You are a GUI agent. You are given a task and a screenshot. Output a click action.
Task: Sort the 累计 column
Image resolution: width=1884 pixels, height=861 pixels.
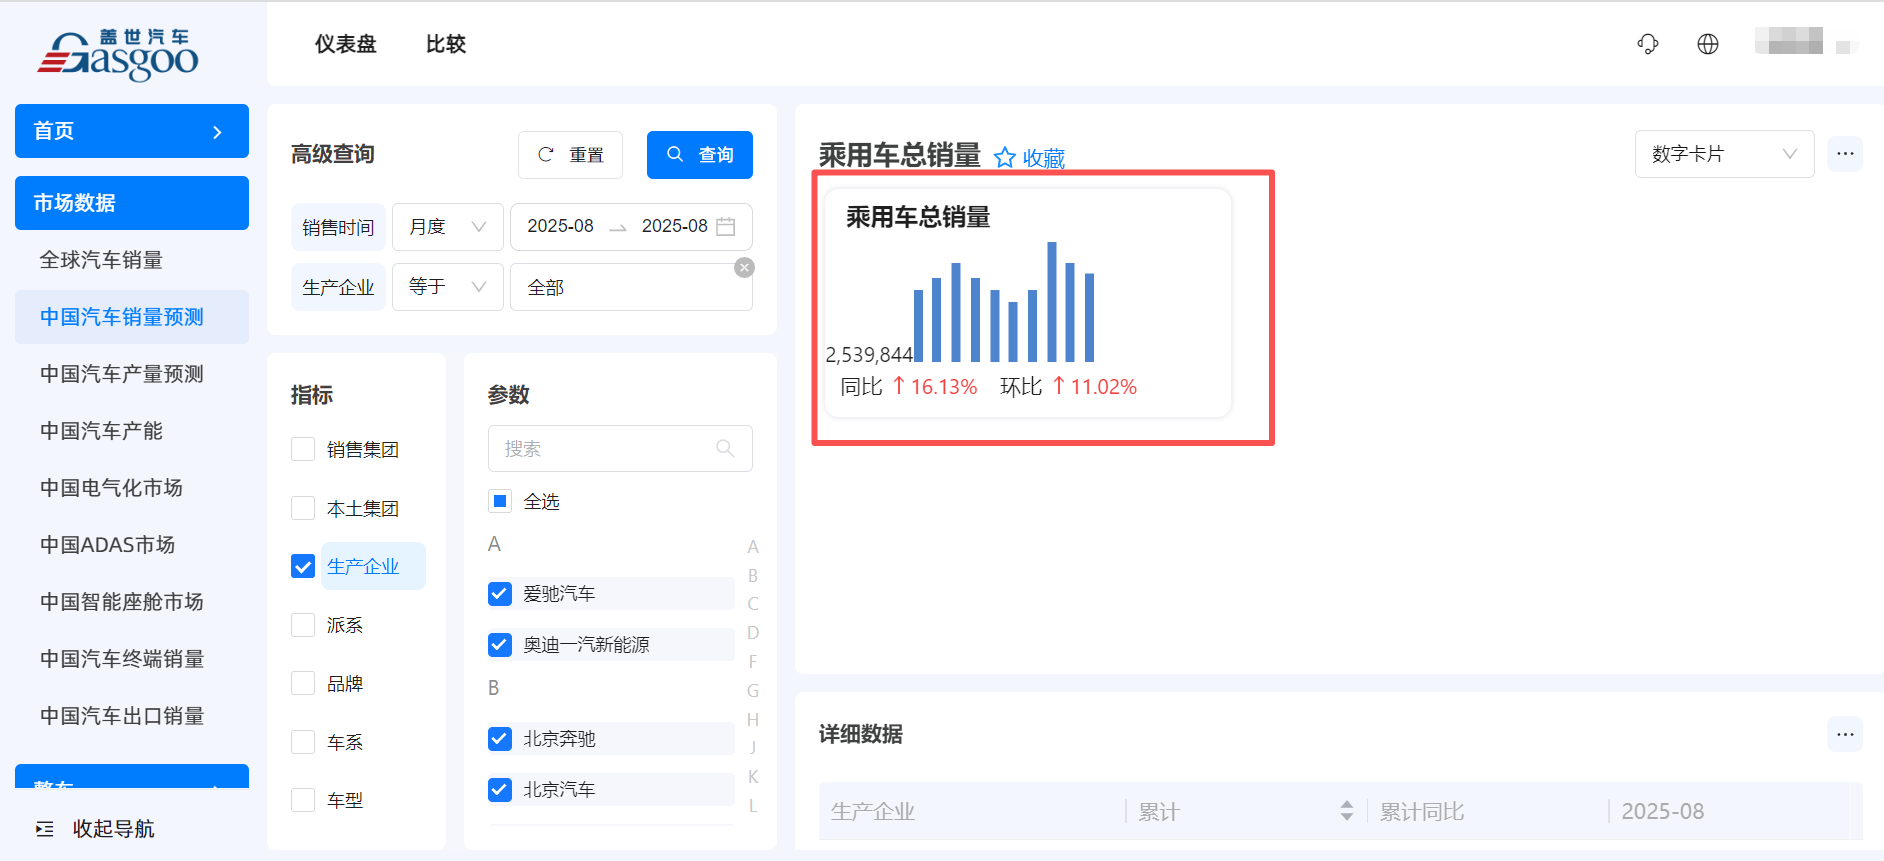point(1347,811)
